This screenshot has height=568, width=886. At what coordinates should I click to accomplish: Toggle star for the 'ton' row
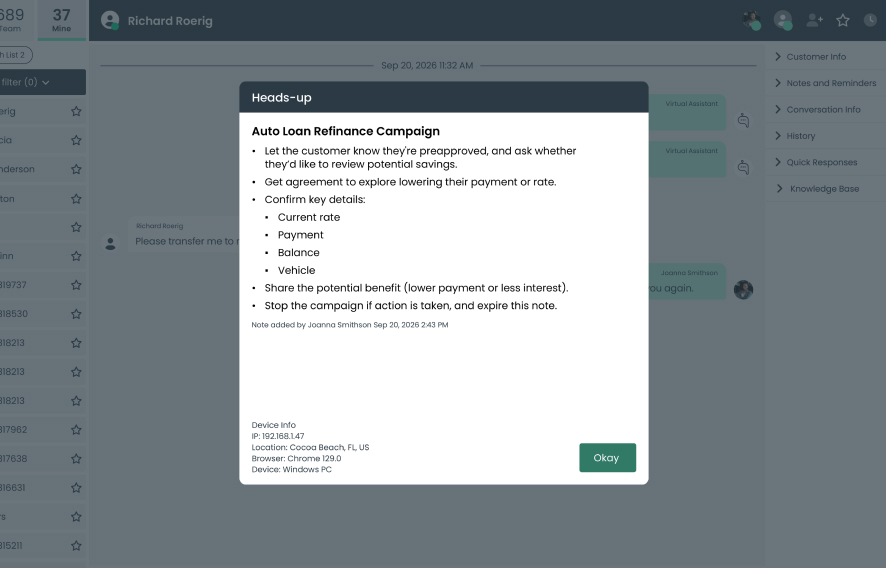[76, 198]
